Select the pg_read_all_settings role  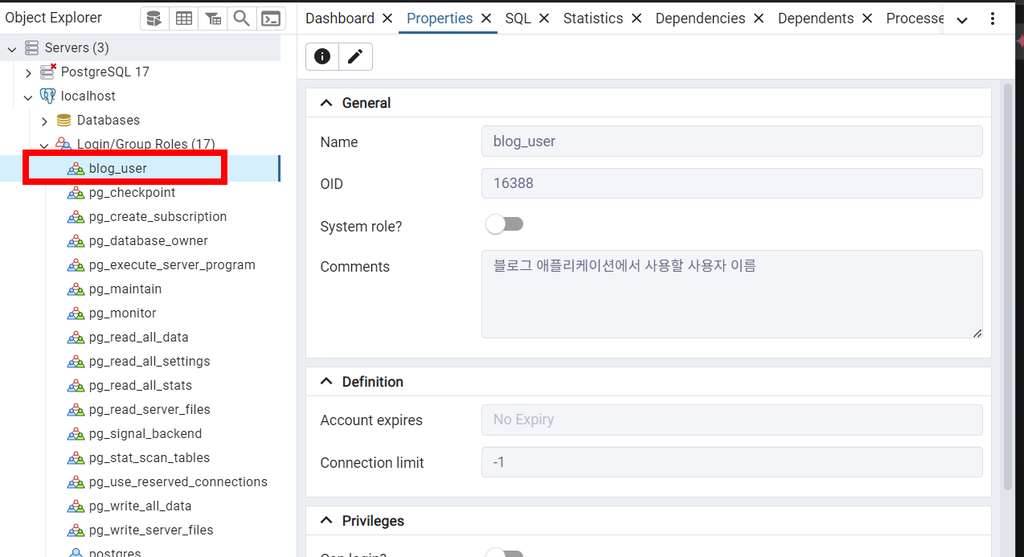[150, 362]
